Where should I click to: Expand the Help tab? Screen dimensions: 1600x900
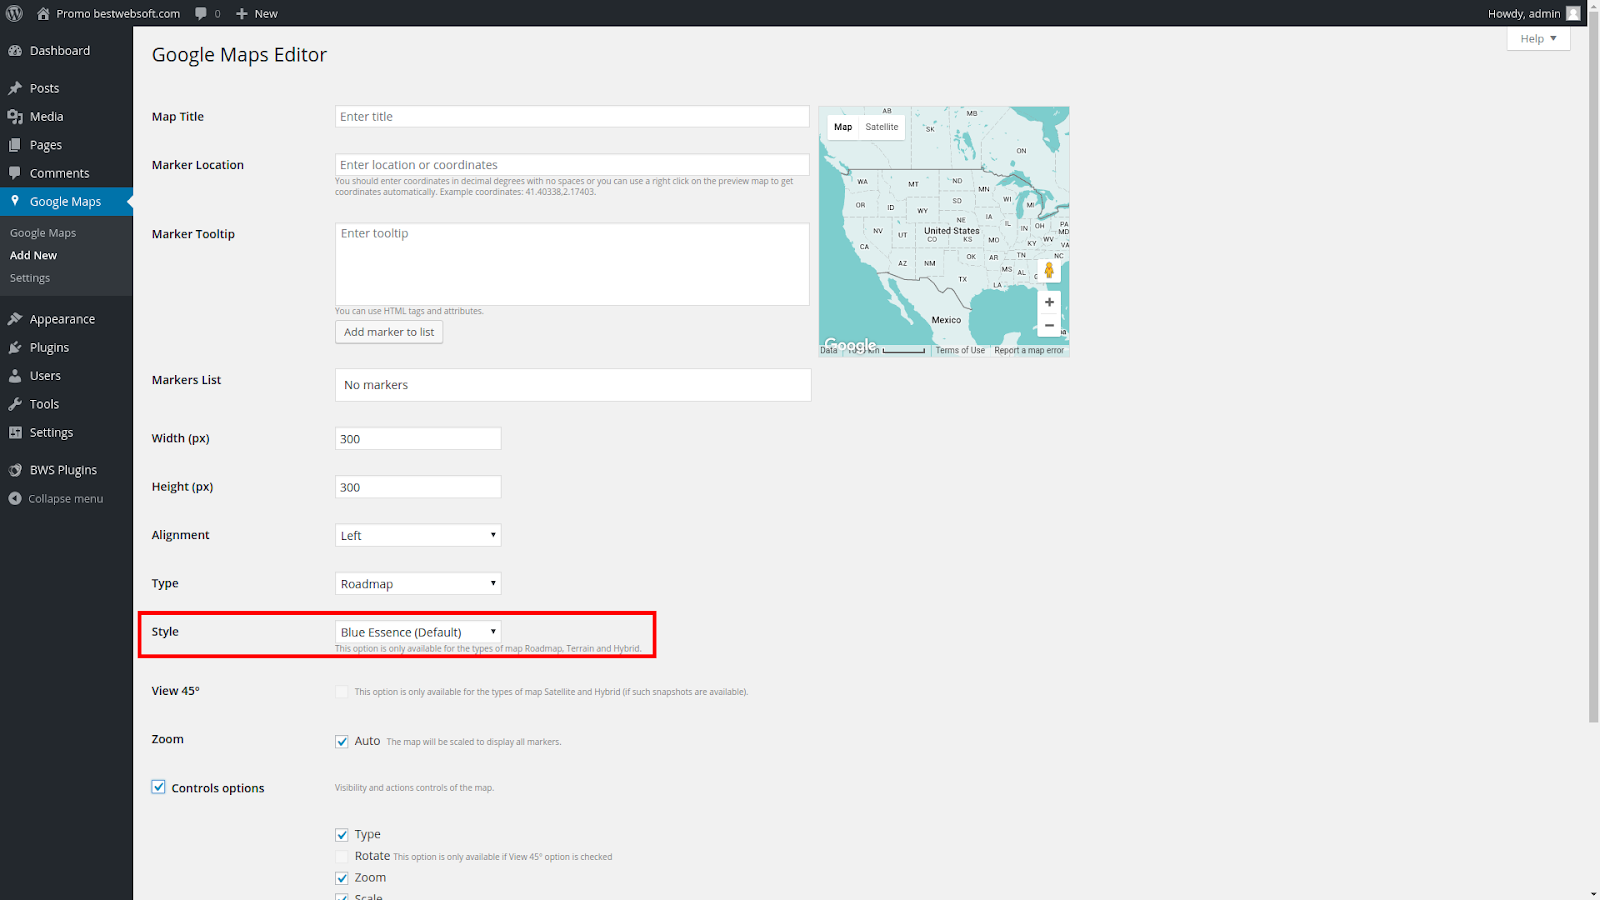tap(1538, 38)
